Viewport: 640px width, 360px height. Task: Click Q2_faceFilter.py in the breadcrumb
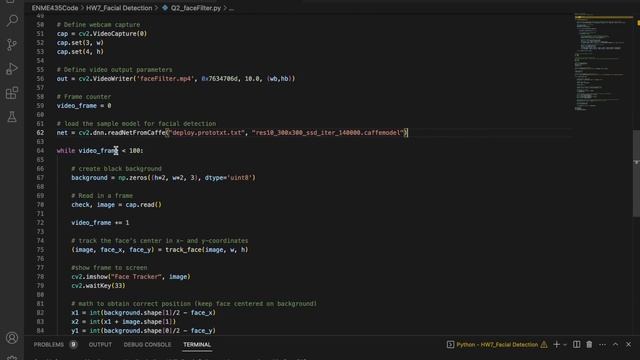[196, 8]
